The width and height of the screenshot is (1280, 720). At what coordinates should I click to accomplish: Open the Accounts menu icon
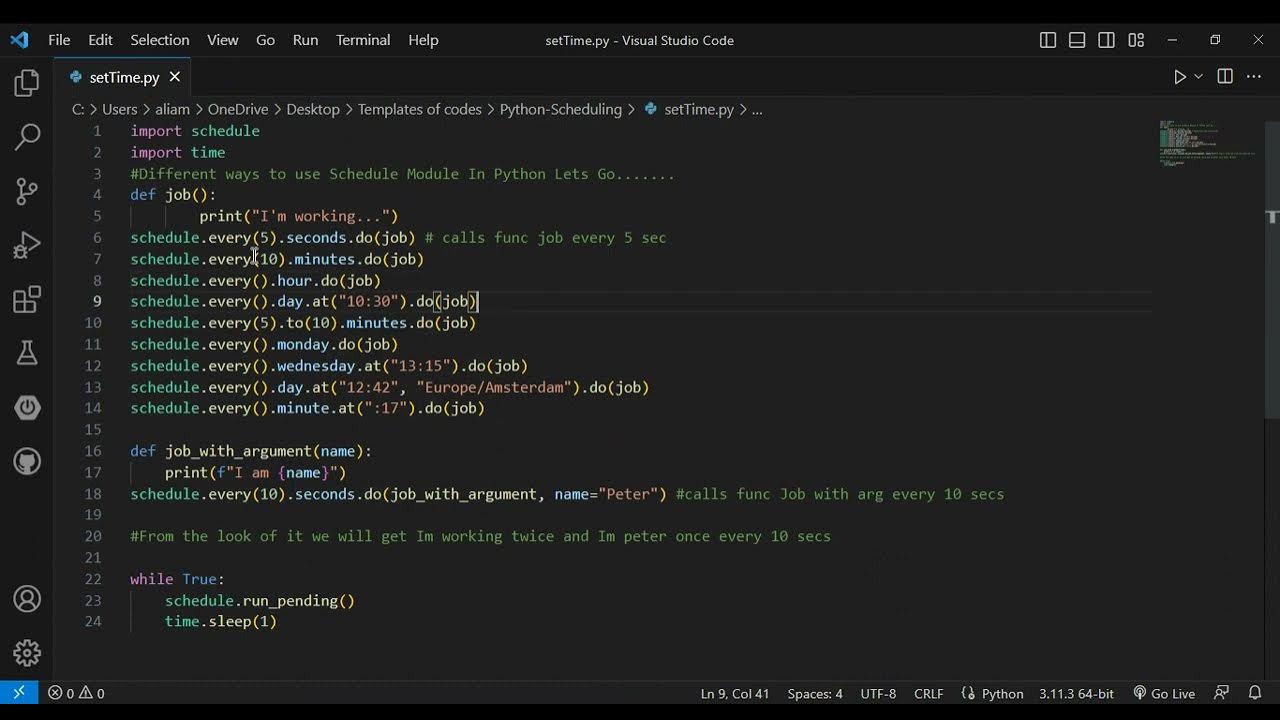pyautogui.click(x=27, y=599)
